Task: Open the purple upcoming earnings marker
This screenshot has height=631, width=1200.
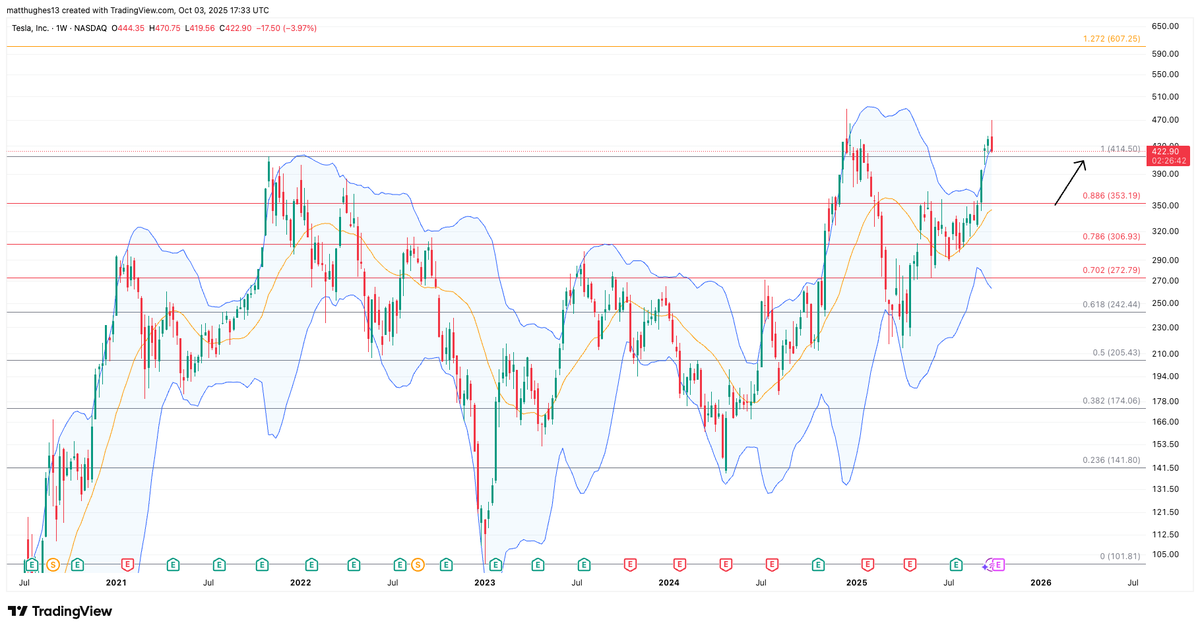Action: [998, 565]
